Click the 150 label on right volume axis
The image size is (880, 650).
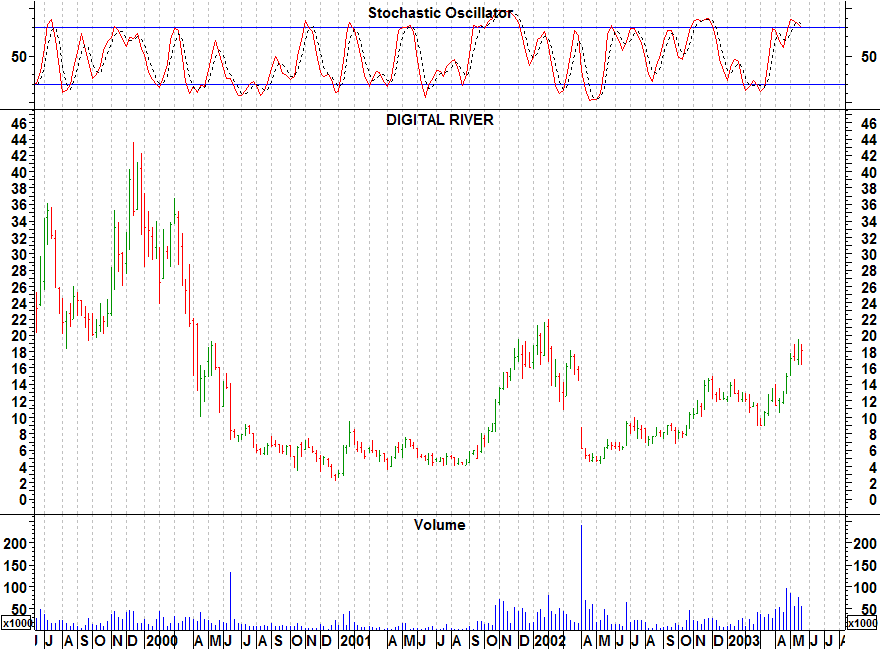click(865, 566)
